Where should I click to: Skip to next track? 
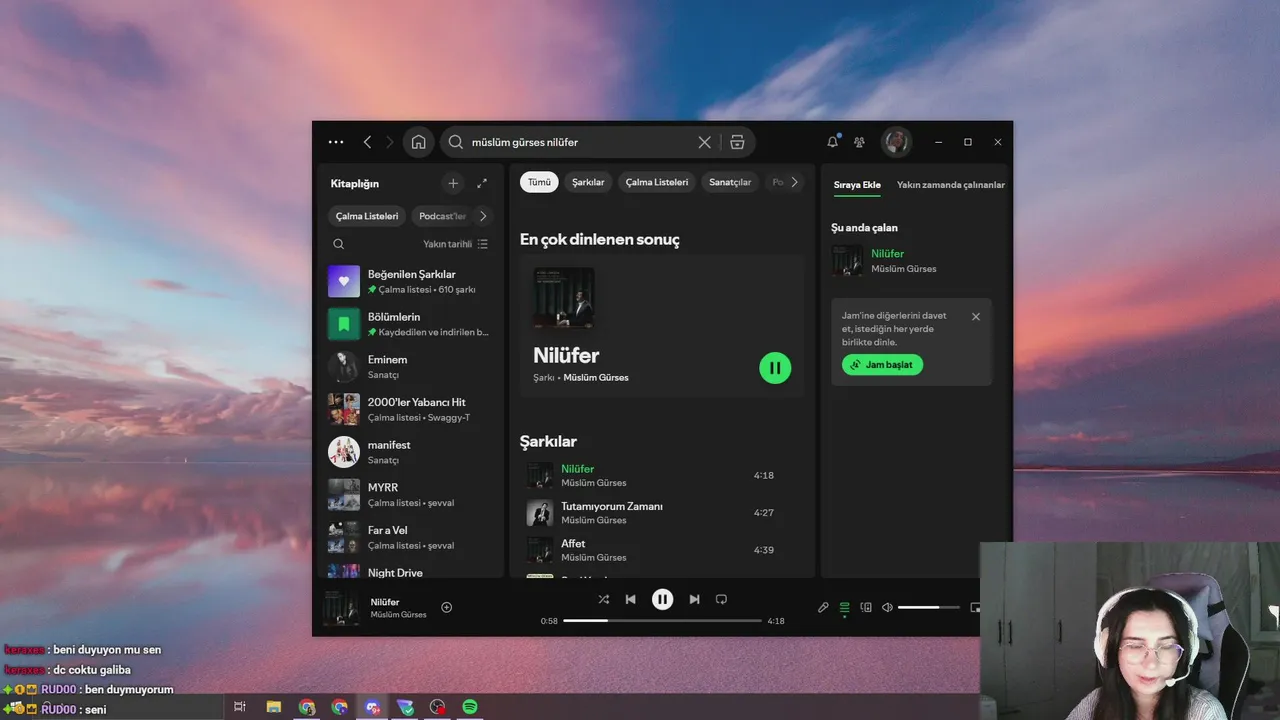click(x=694, y=599)
